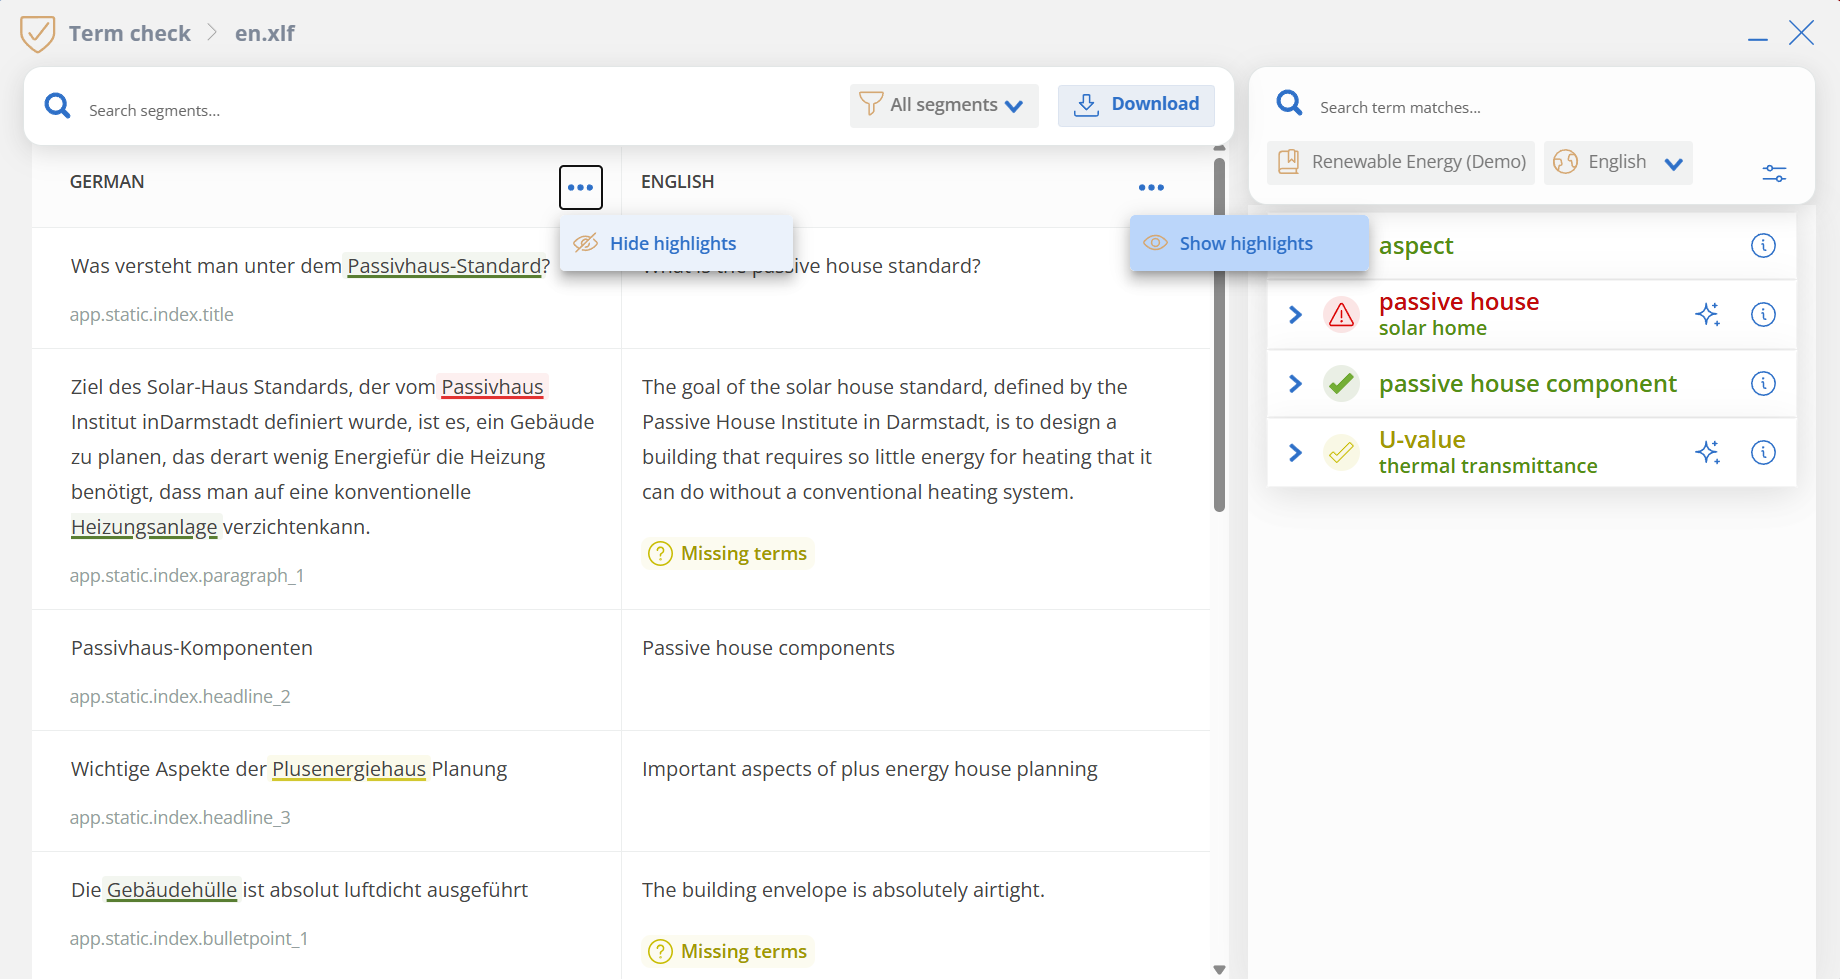This screenshot has height=979, width=1840.
Task: Click the globe icon beside English
Action: click(1565, 162)
